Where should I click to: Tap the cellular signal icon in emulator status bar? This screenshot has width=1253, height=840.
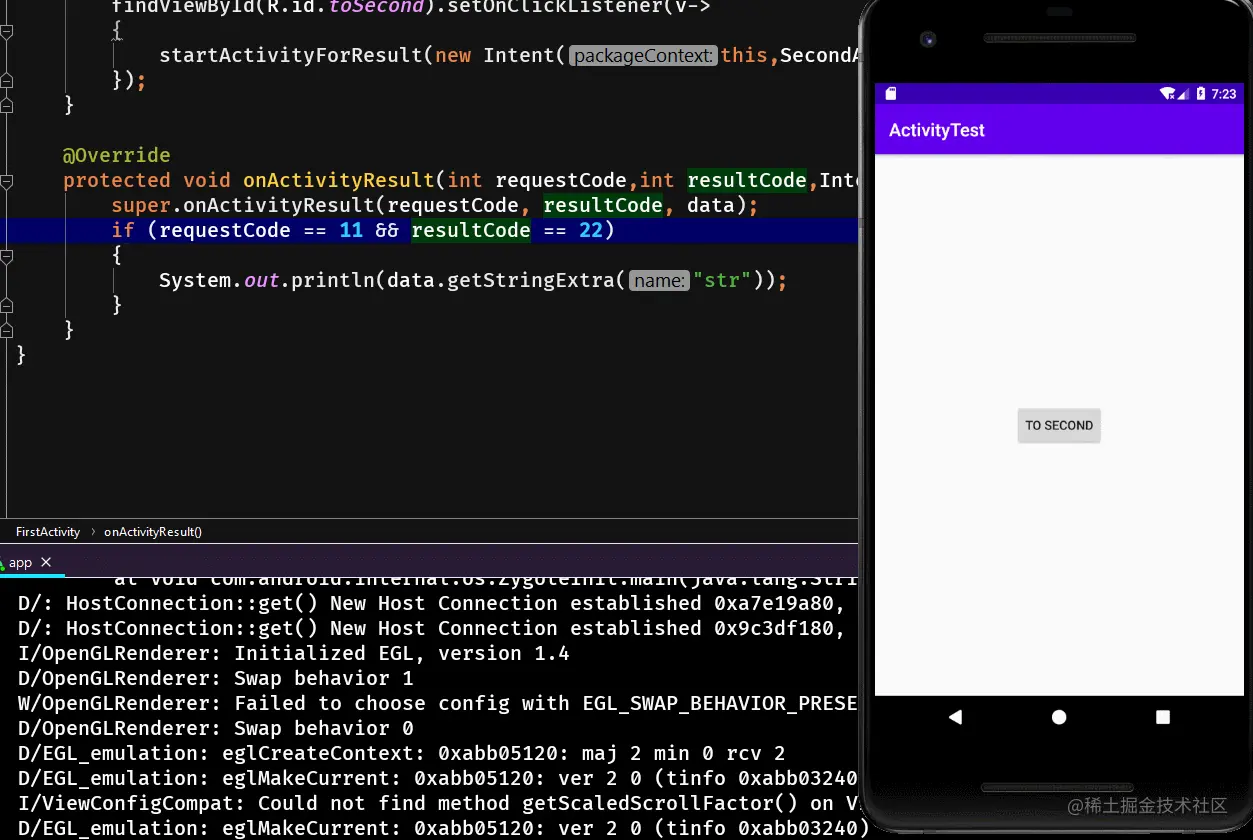pos(1184,94)
